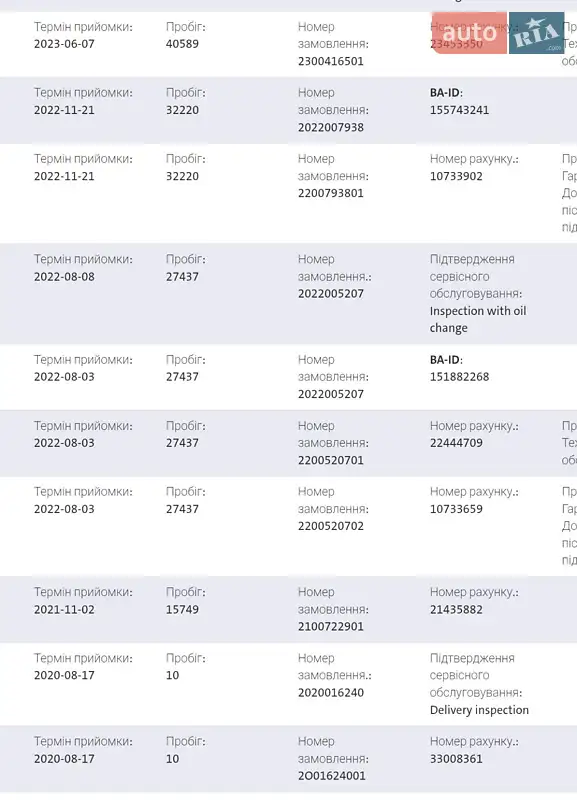The height and width of the screenshot is (800, 577).
Task: Select invoice number 21435882
Action: coord(456,610)
